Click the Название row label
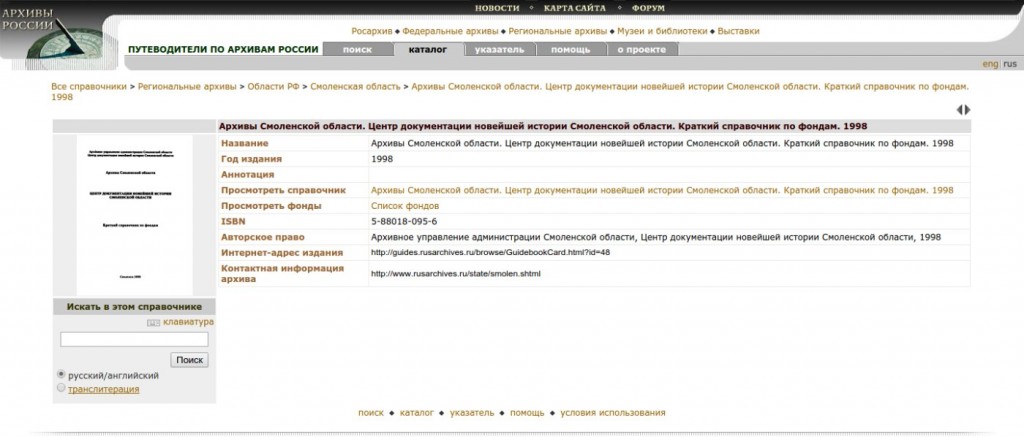This screenshot has width=1024, height=437. (x=244, y=143)
